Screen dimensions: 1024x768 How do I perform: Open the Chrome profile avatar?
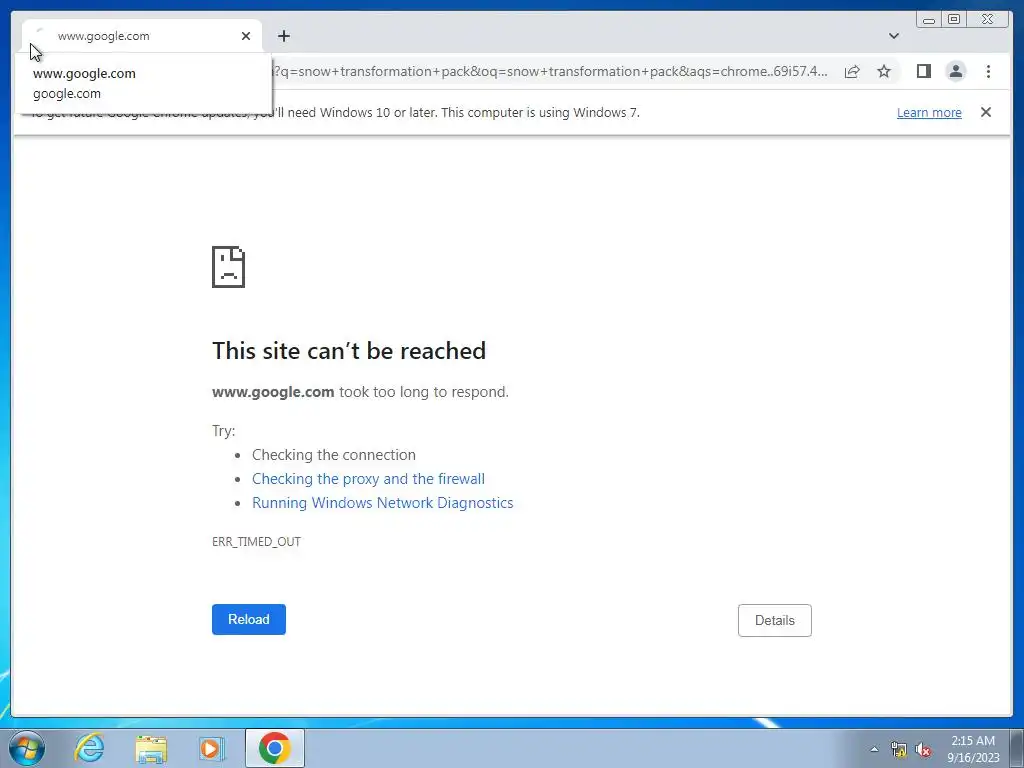[955, 71]
